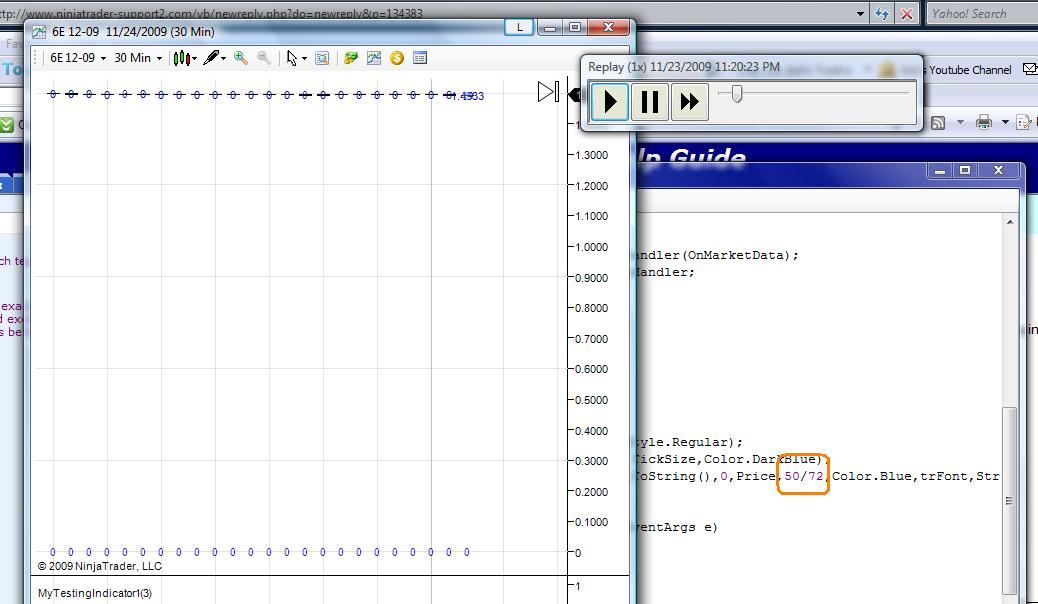Image resolution: width=1038 pixels, height=604 pixels.
Task: Expand the drawing tools dropdown arrow
Action: (x=223, y=59)
